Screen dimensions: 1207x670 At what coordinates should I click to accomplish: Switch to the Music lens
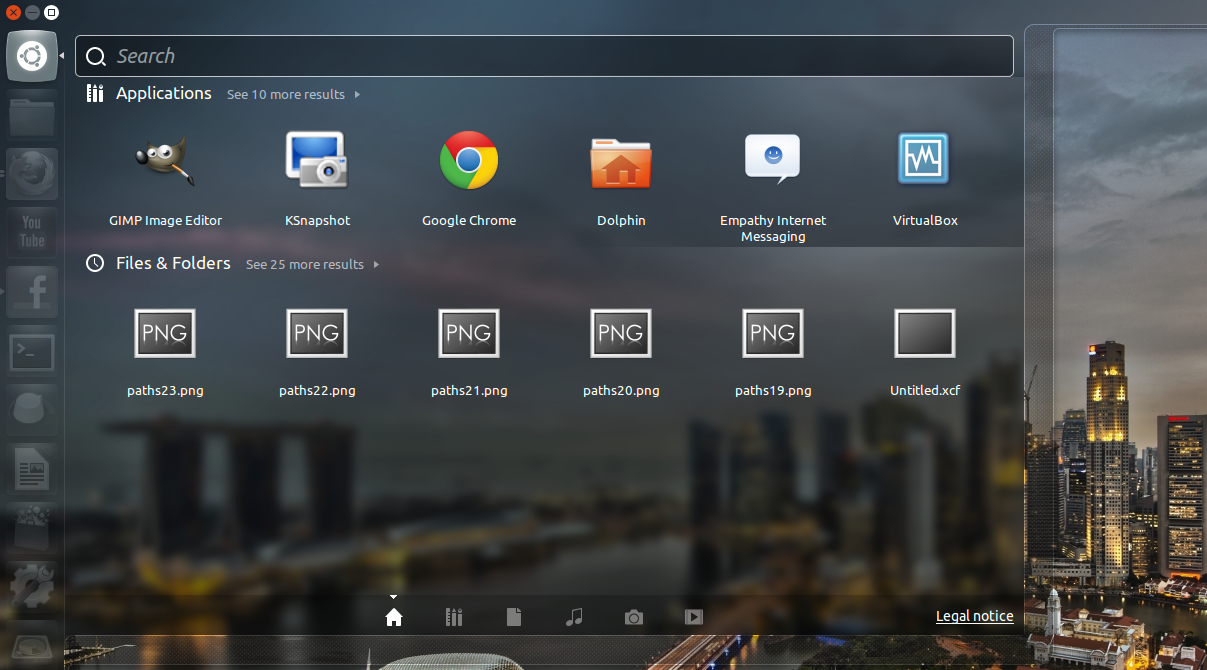pyautogui.click(x=574, y=617)
